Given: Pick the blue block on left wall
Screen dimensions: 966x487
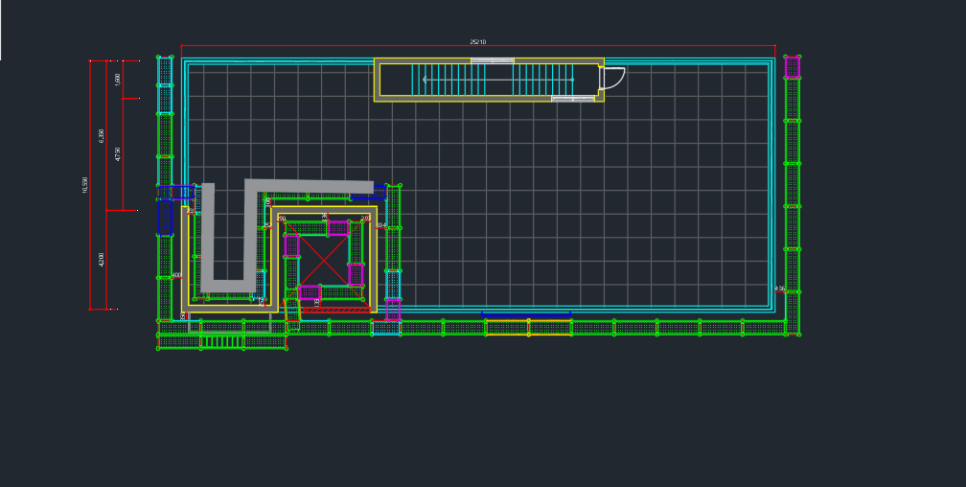Looking at the screenshot, I should pos(164,216).
